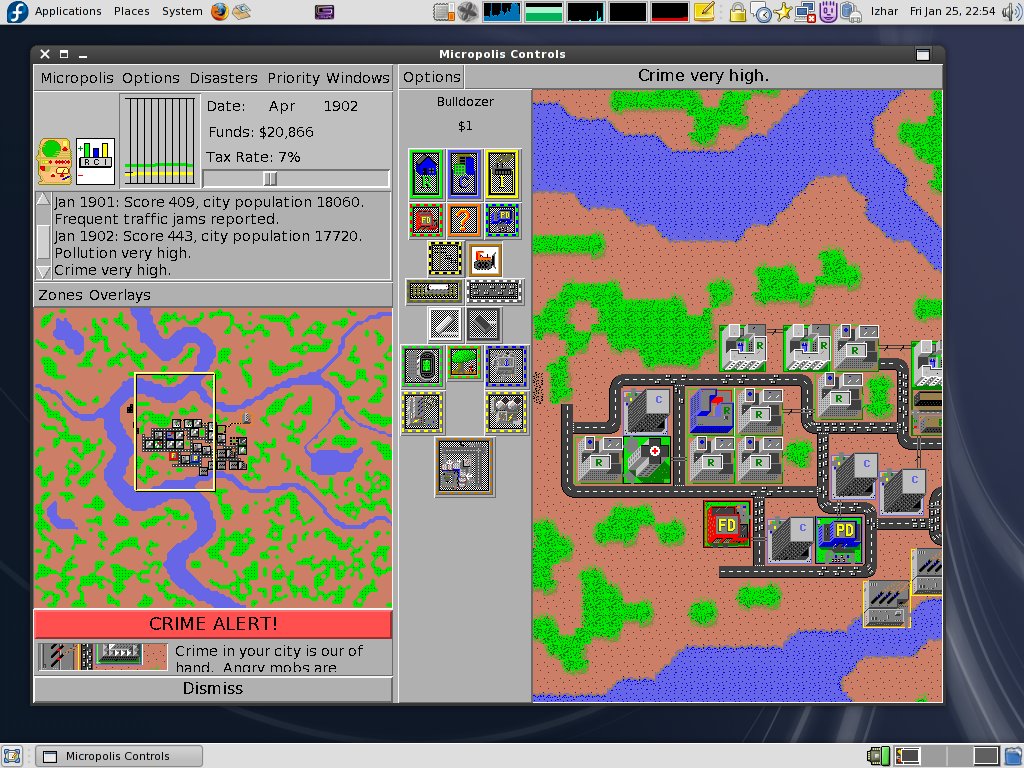
Task: Launch Firefox from the top panel
Action: (x=219, y=11)
